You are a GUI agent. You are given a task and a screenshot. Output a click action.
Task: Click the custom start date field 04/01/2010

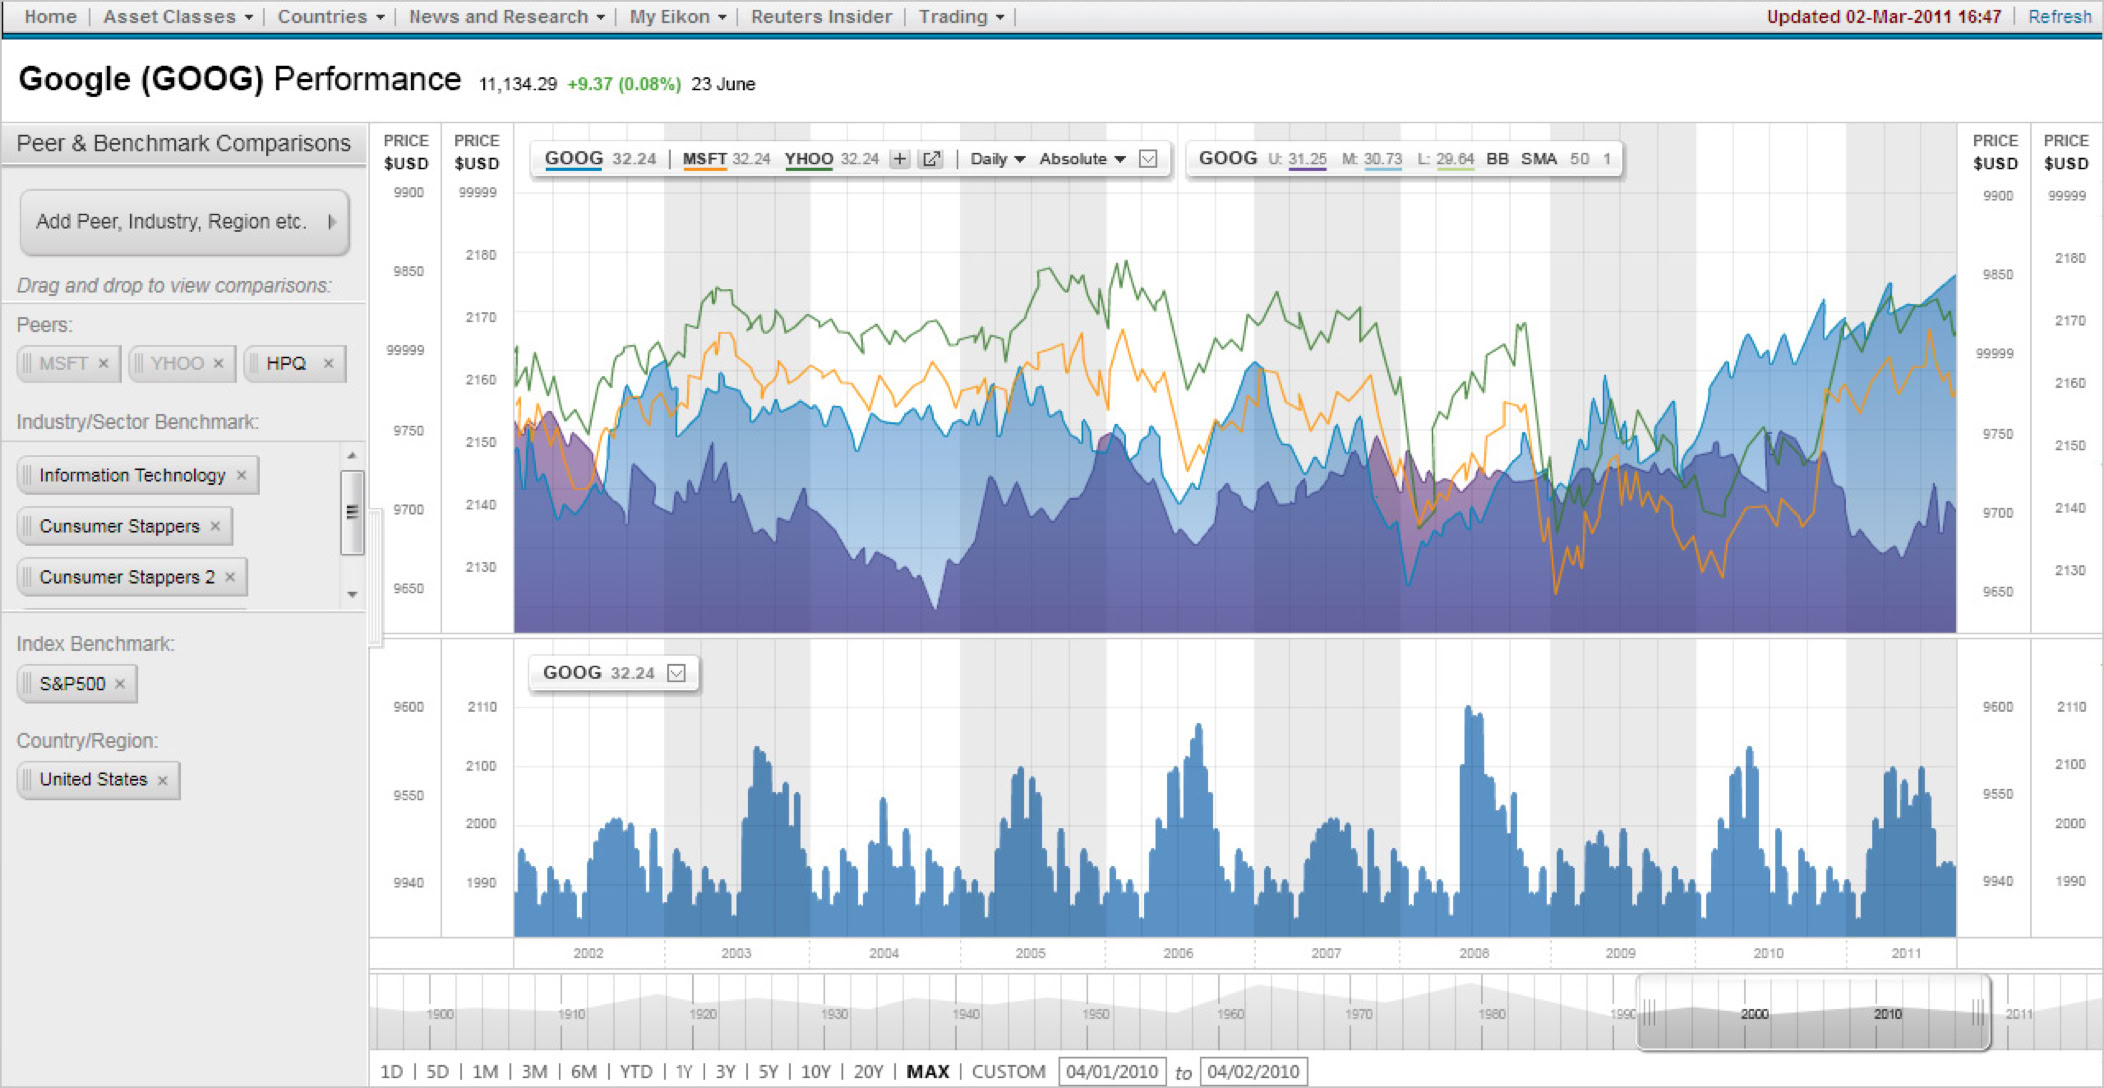(x=1112, y=1072)
